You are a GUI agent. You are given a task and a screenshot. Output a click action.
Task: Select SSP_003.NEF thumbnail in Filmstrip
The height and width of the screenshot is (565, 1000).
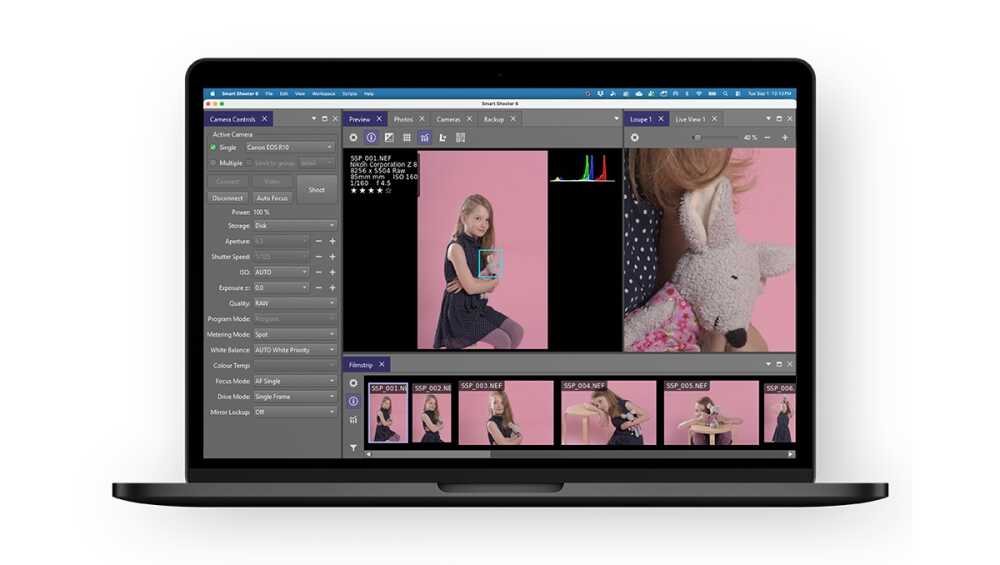click(506, 413)
